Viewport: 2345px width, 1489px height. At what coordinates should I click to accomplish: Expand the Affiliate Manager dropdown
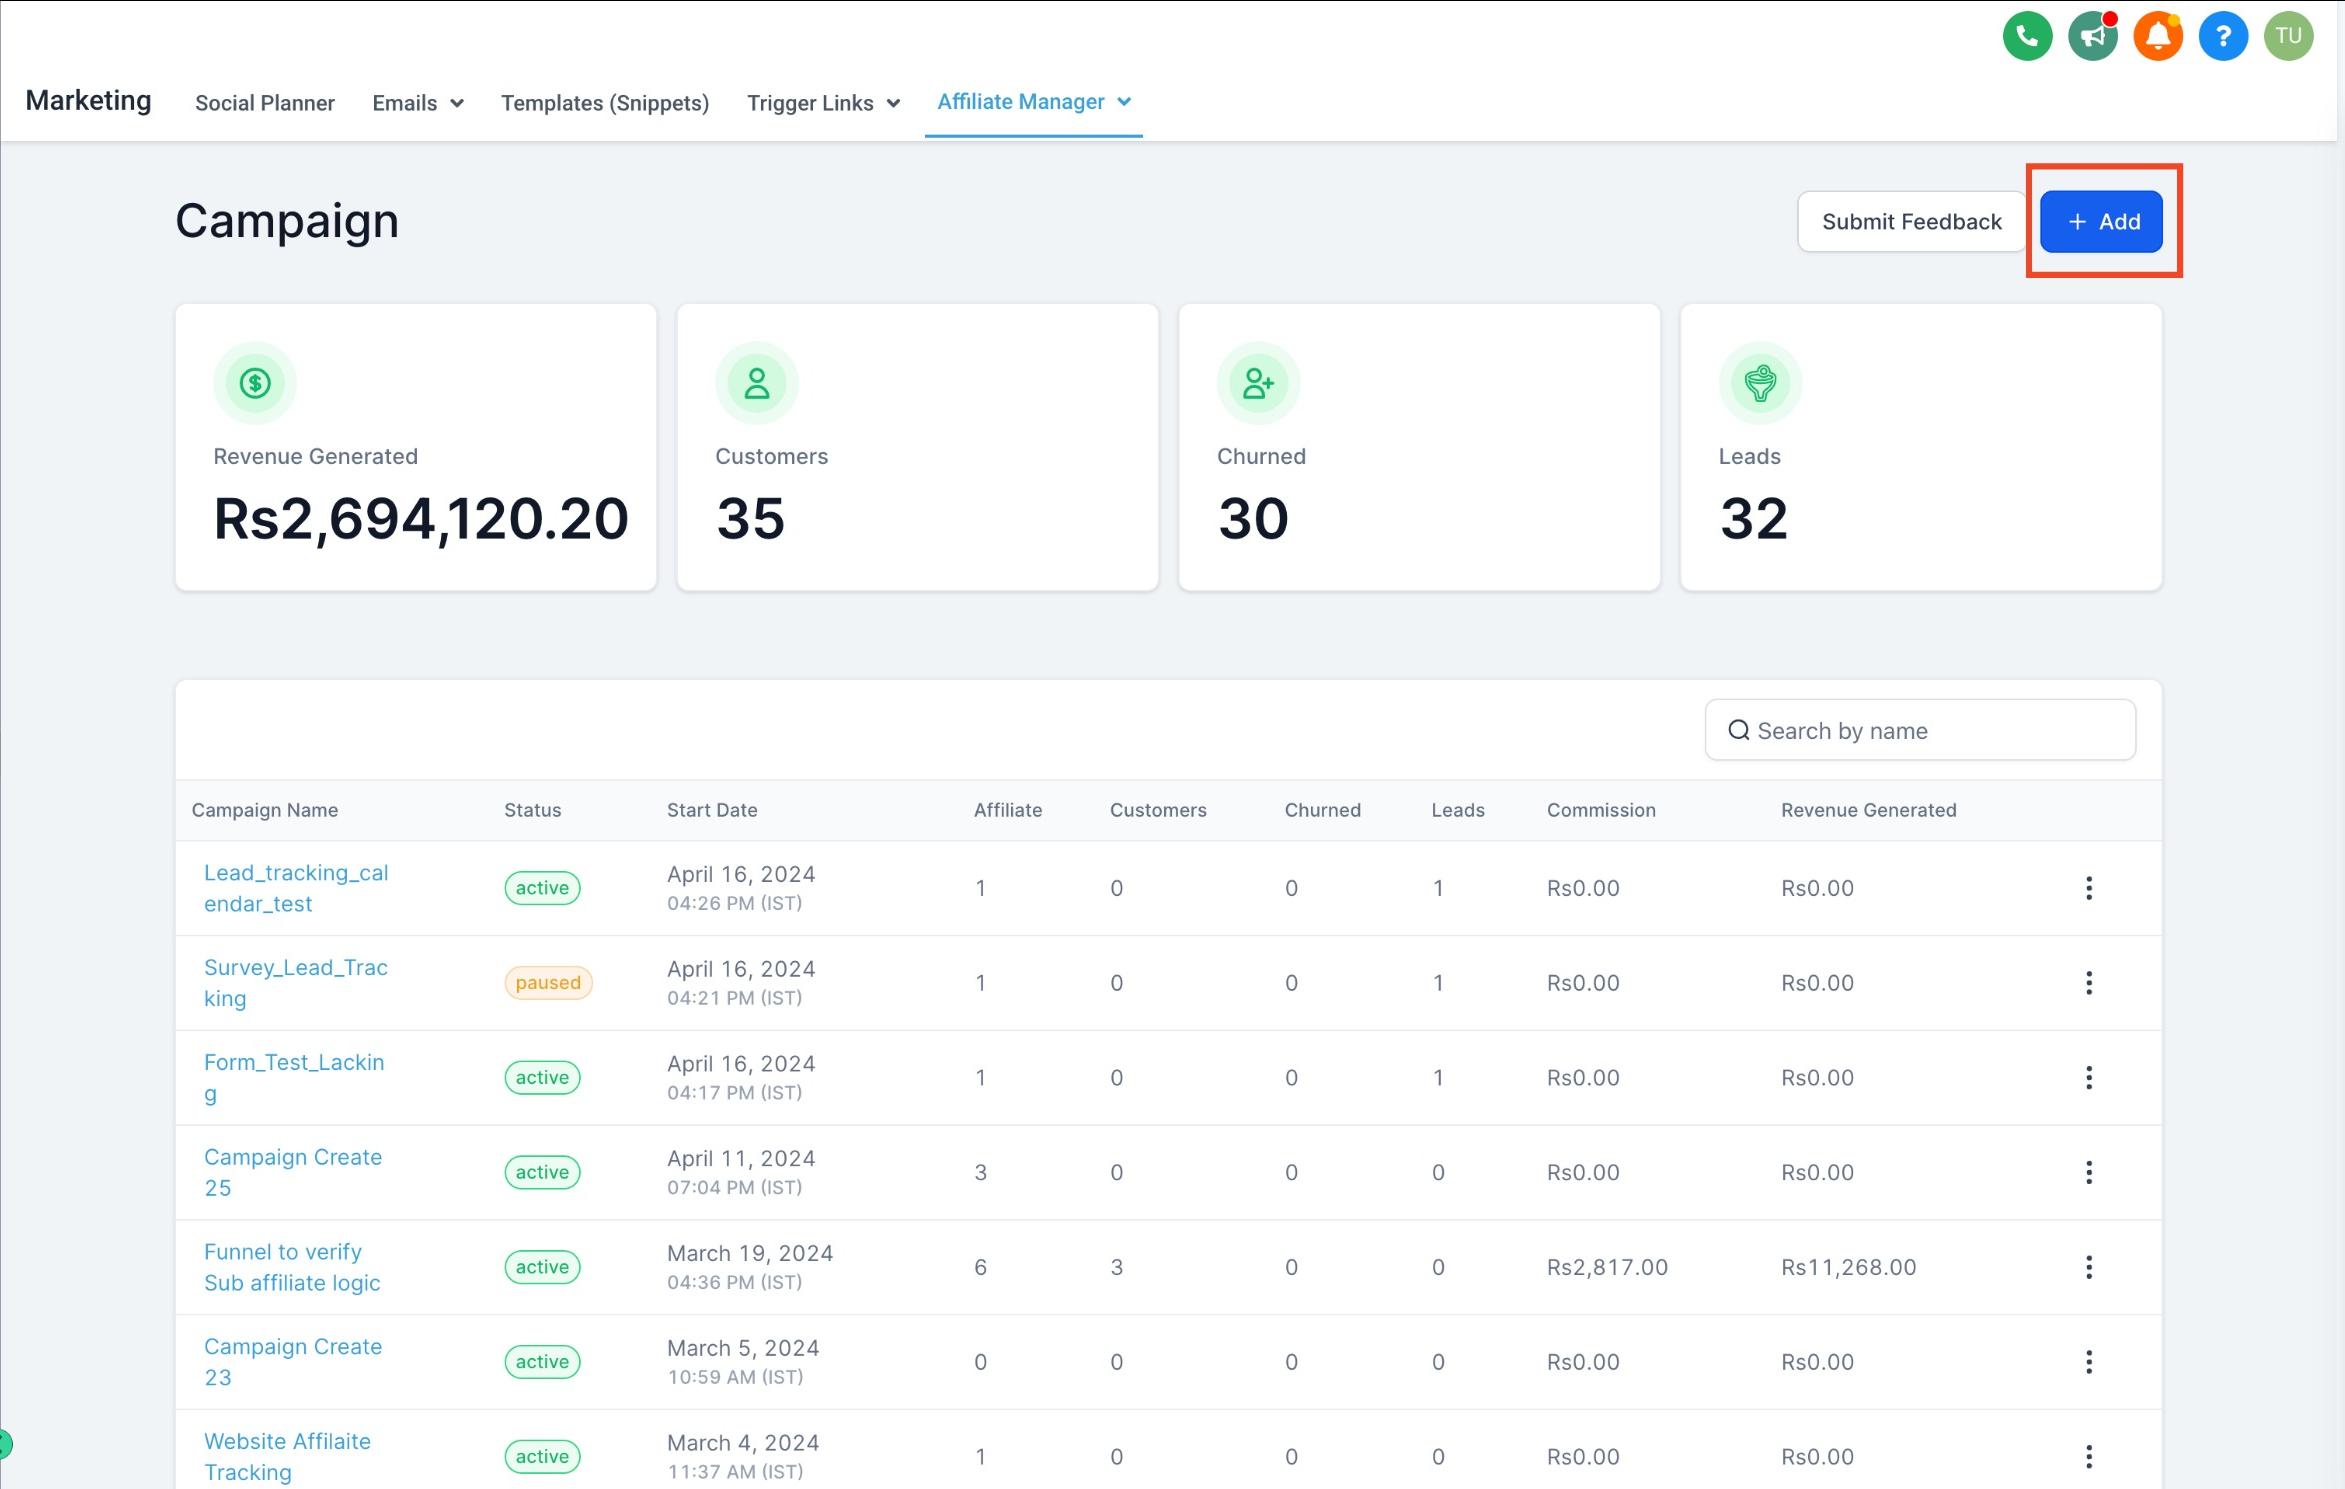click(x=1034, y=102)
